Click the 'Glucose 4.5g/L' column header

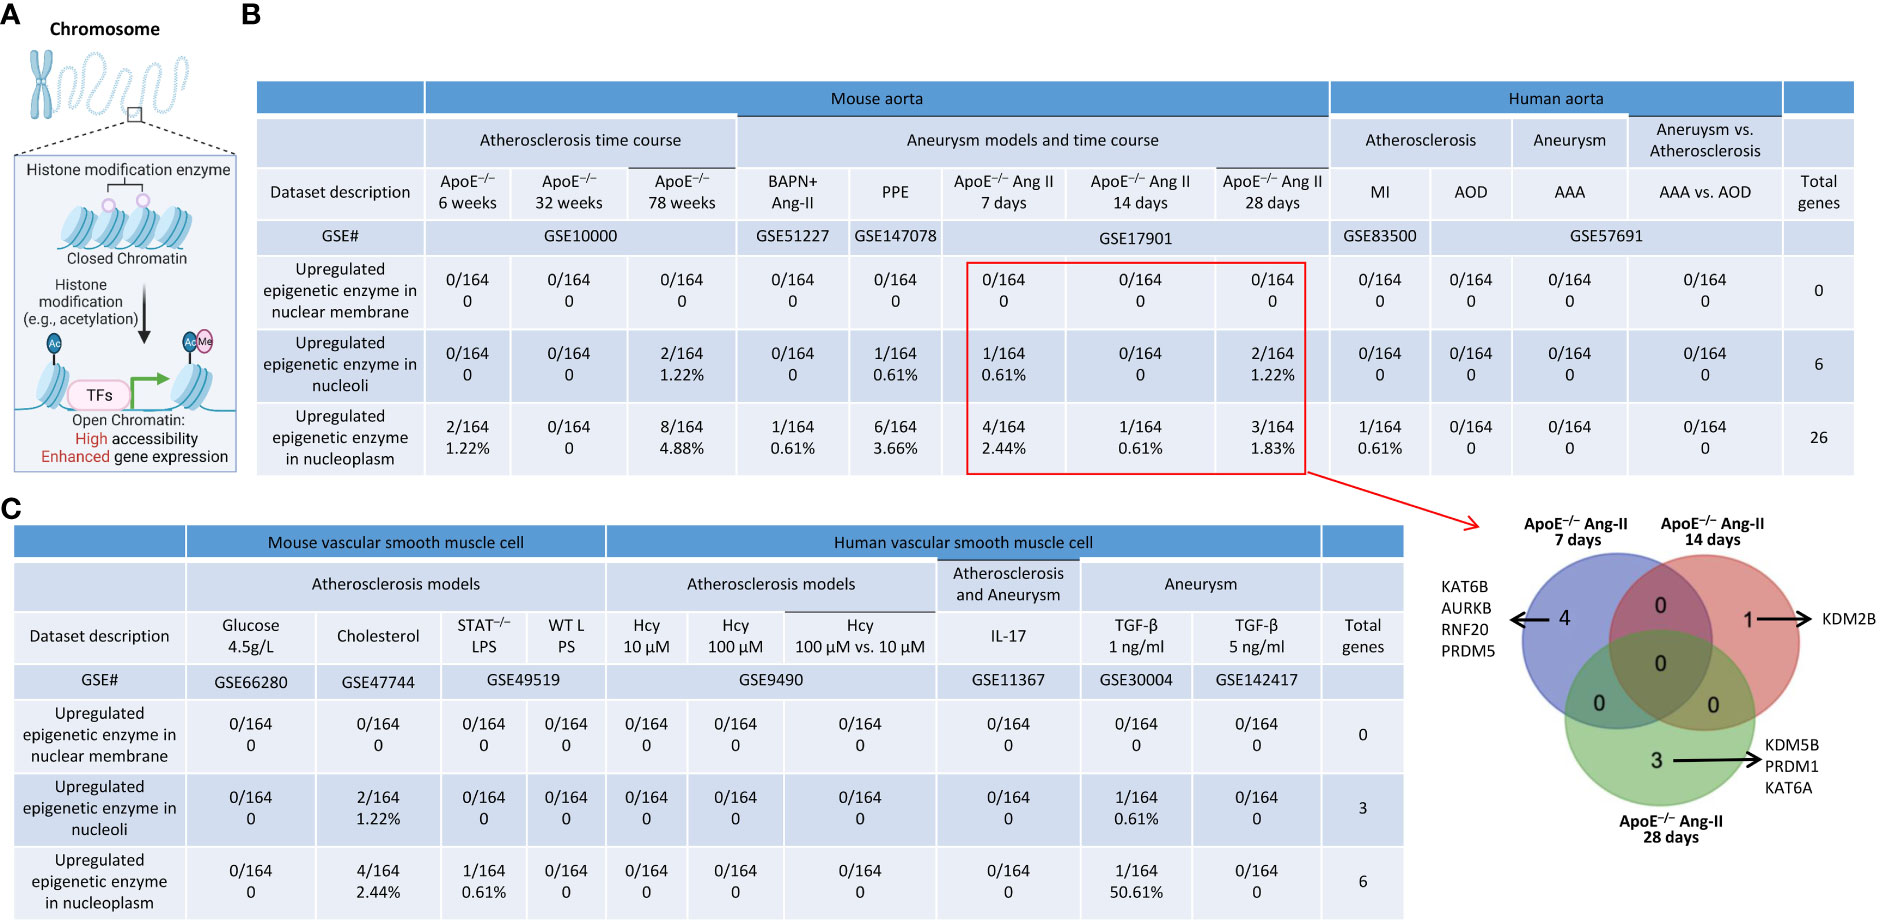coord(251,636)
